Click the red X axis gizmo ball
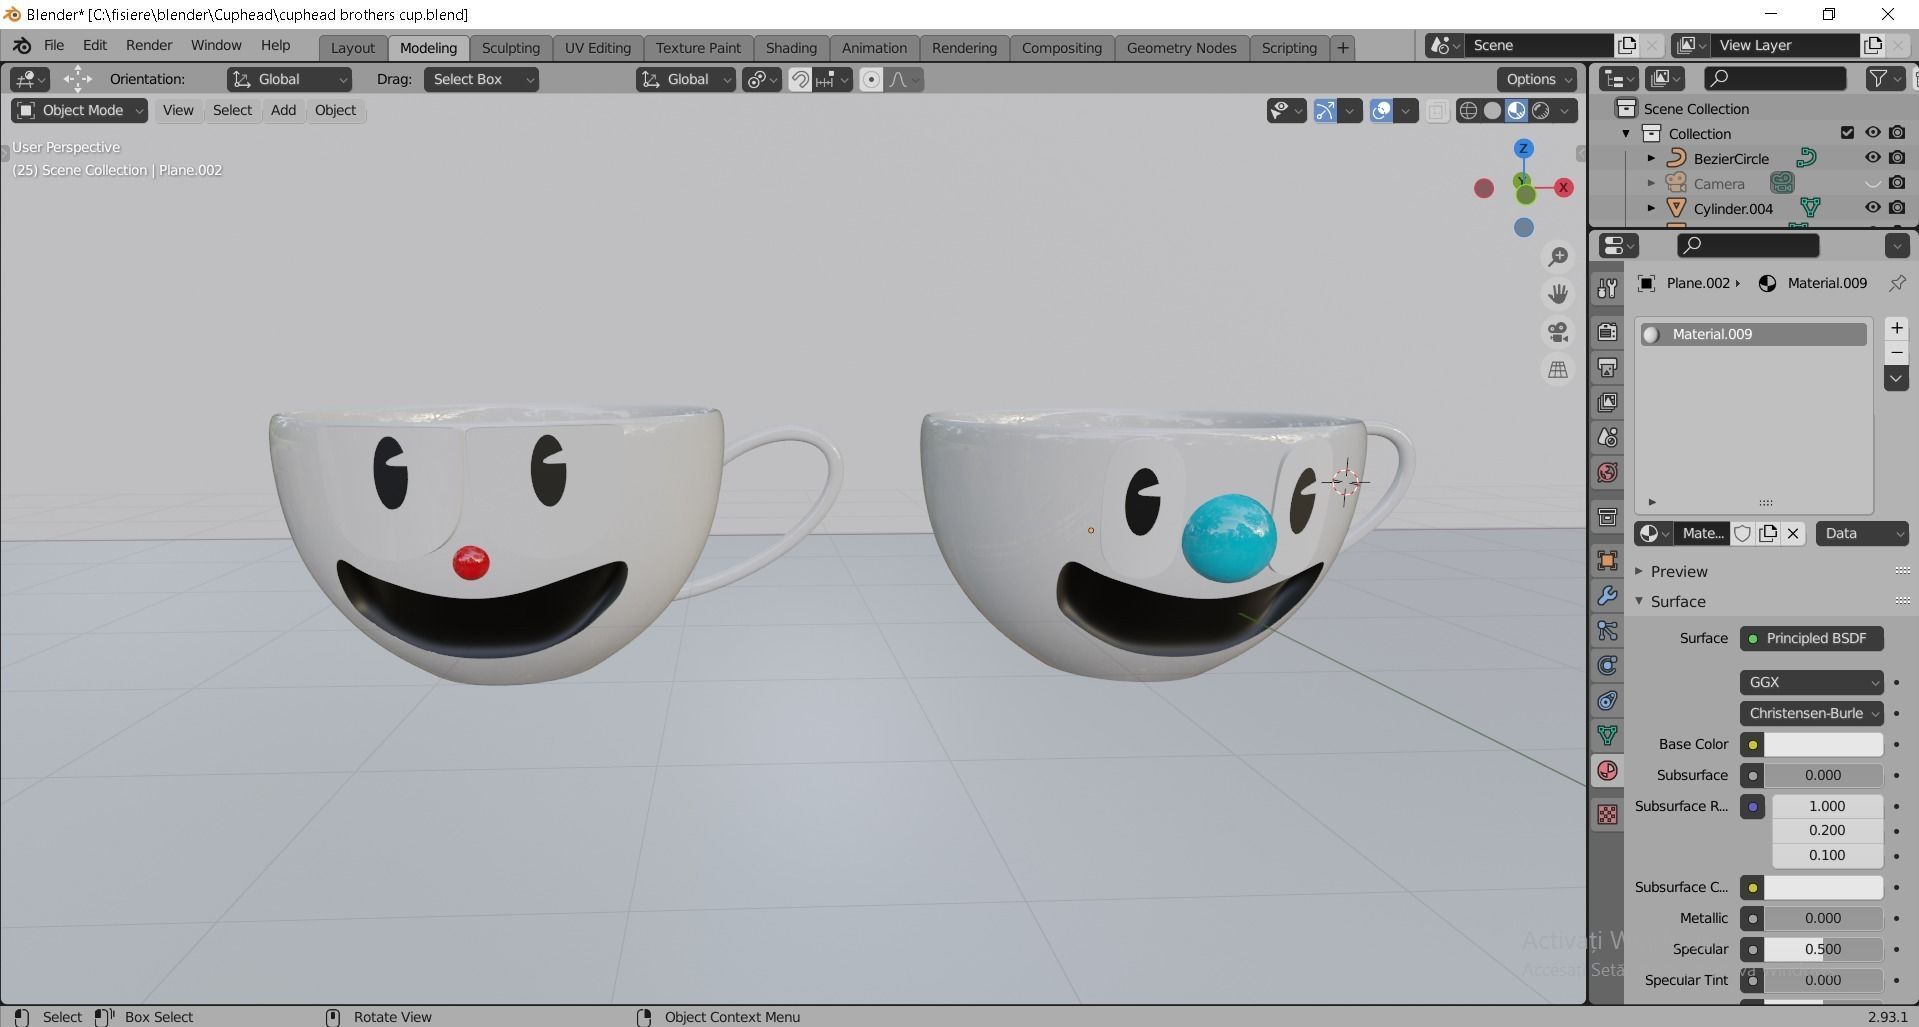 click(1563, 187)
